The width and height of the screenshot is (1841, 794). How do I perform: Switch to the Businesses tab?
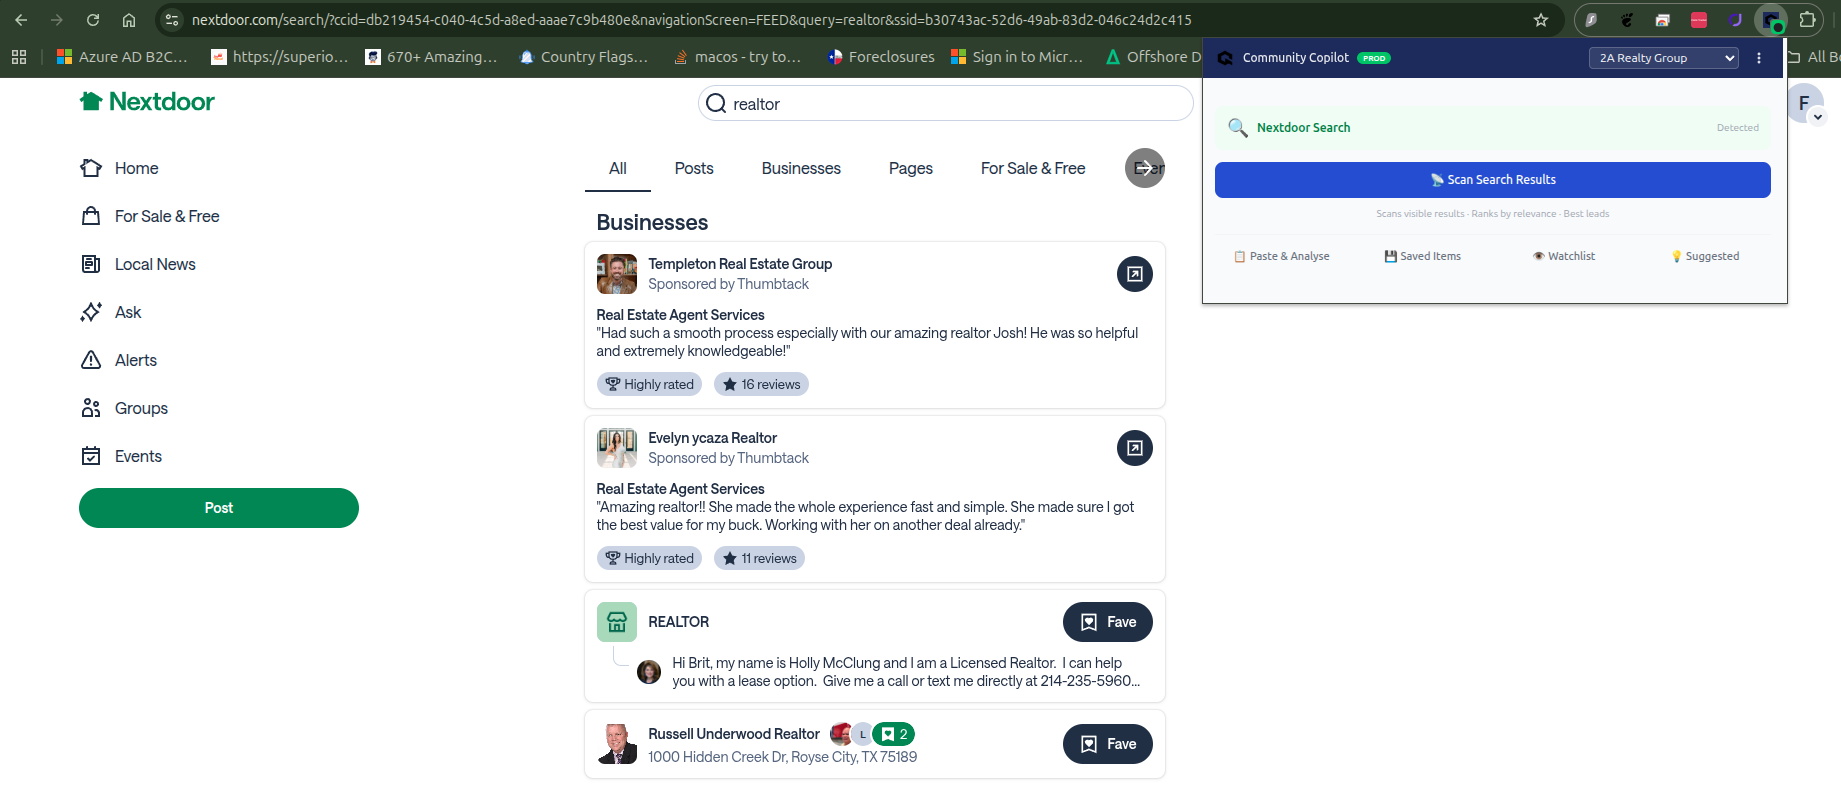(801, 168)
